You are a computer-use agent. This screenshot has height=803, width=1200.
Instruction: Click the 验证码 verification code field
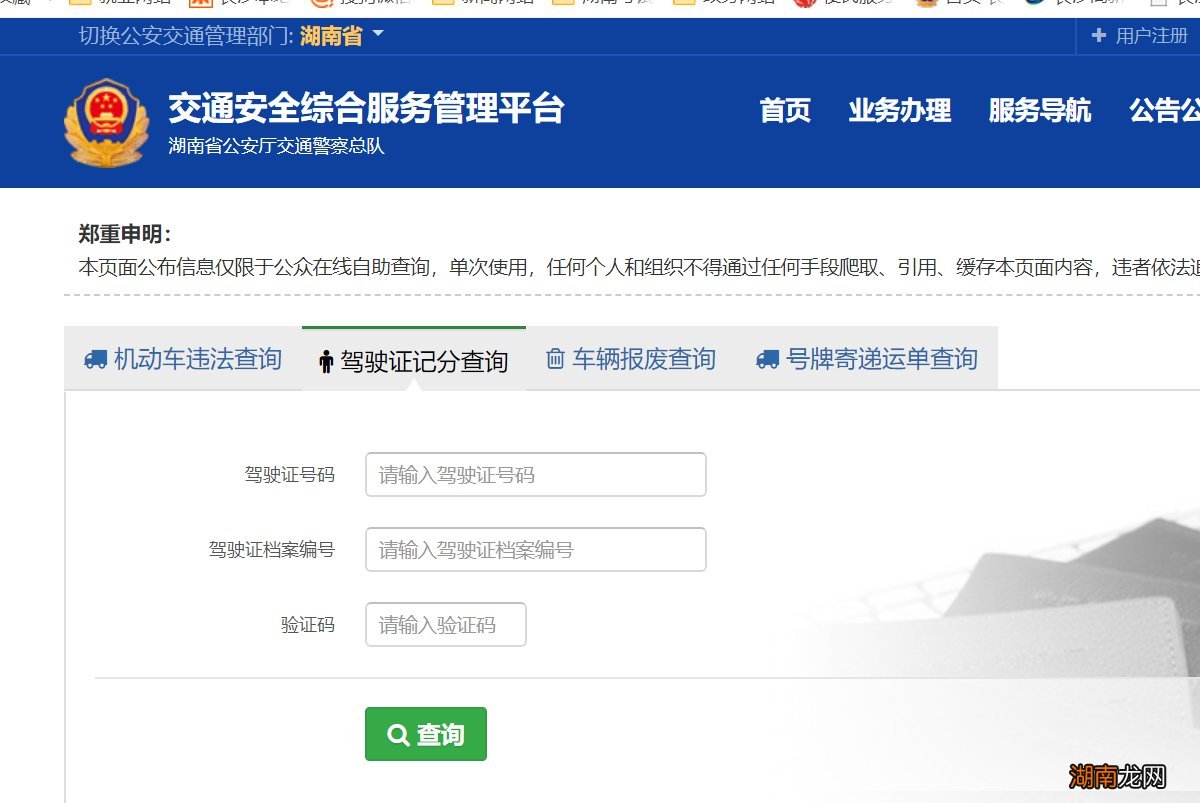[x=446, y=624]
